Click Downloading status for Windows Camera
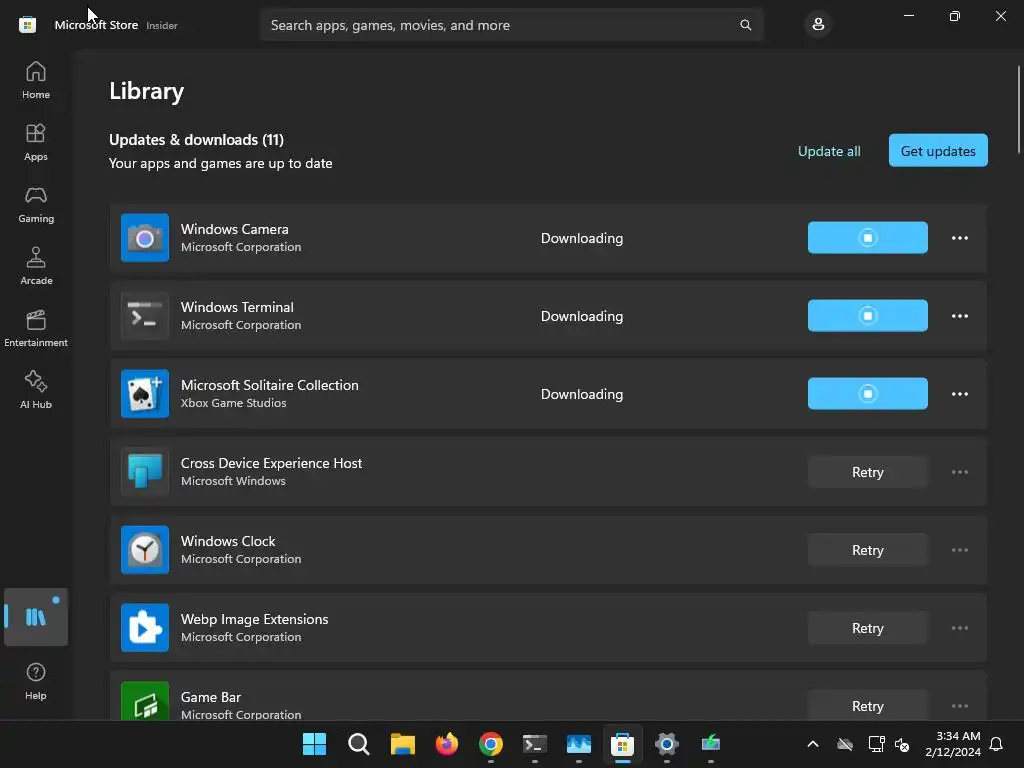 click(x=582, y=238)
